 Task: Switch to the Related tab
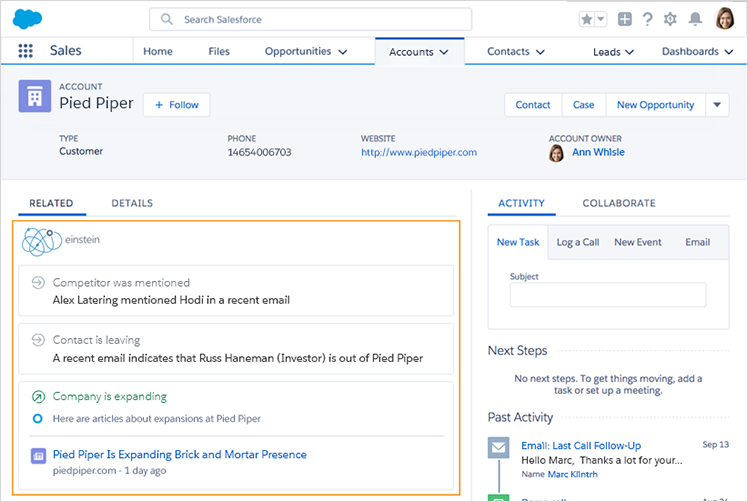tap(52, 203)
